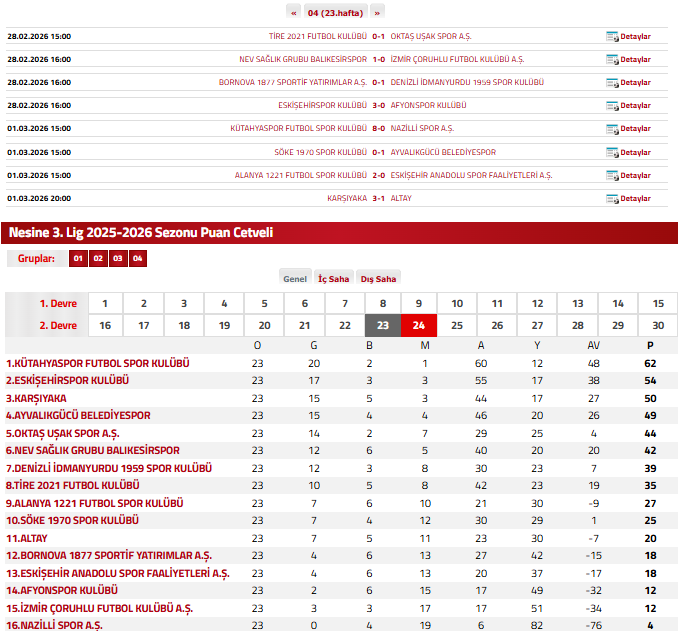The image size is (679, 631).
Task: Switch to İç Saha standings tab
Action: [x=333, y=278]
